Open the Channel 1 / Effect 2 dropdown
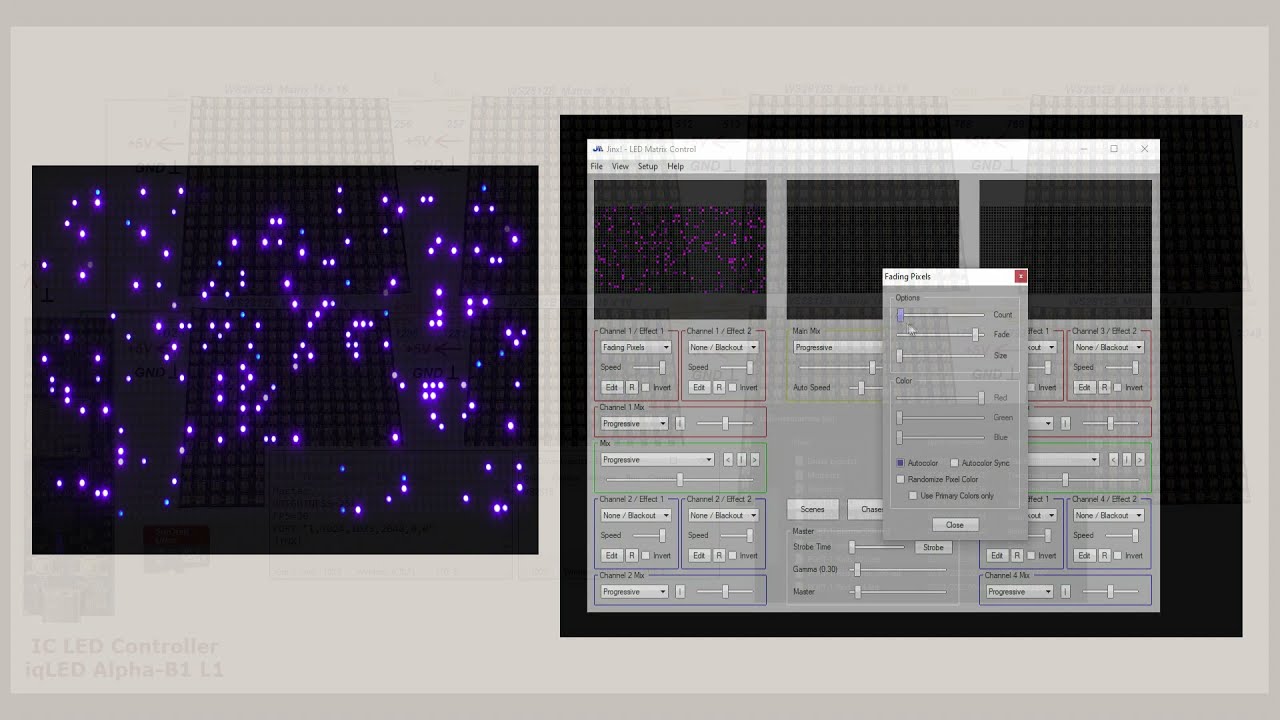This screenshot has height=720, width=1280. point(723,347)
